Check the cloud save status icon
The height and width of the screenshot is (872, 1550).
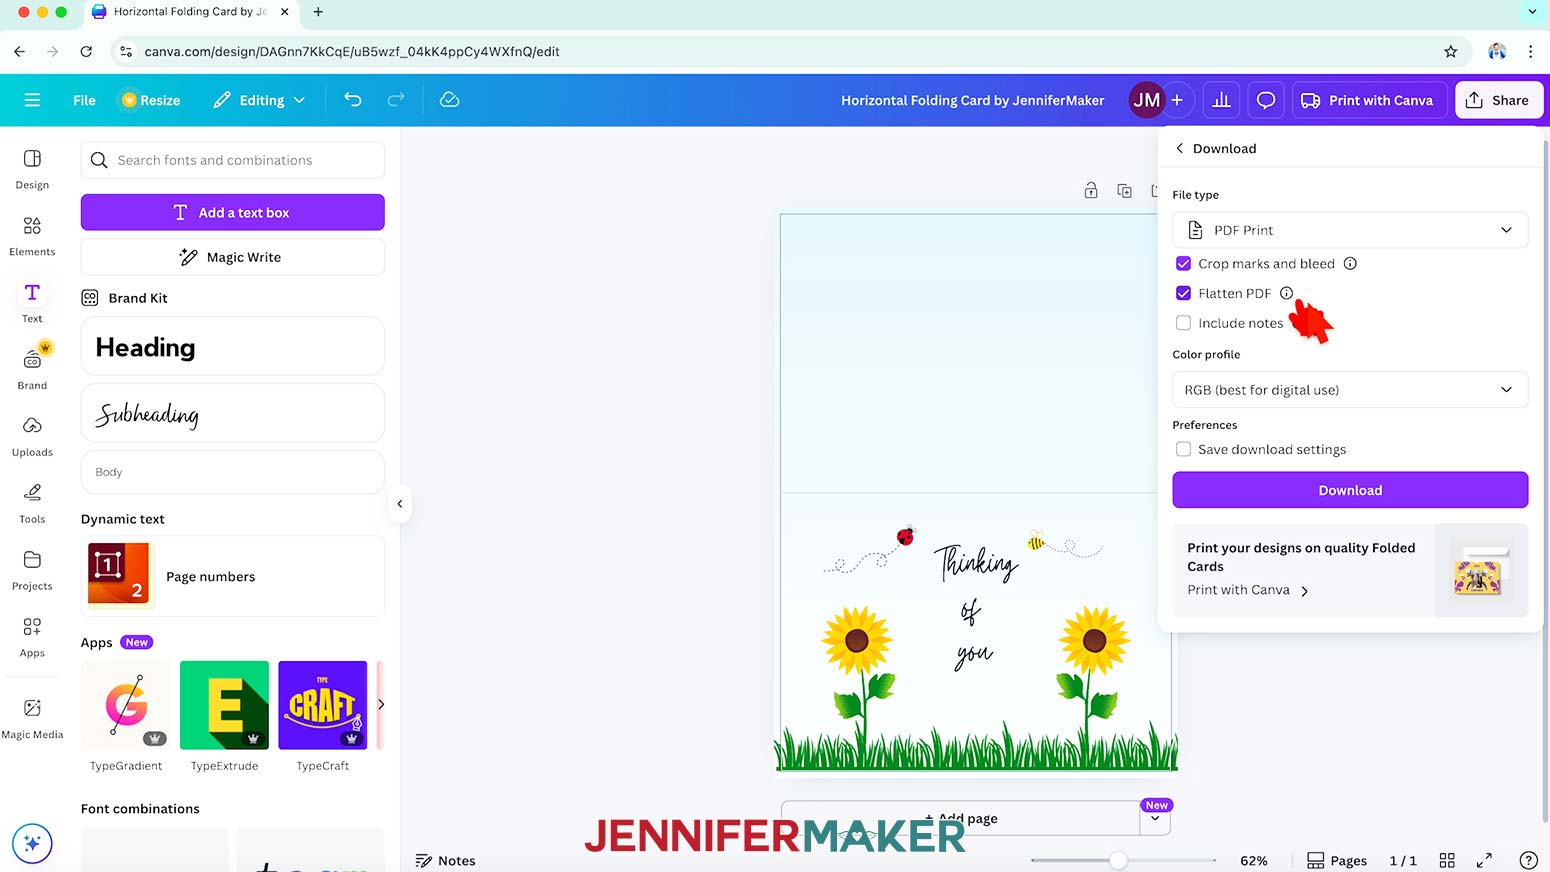pyautogui.click(x=450, y=100)
